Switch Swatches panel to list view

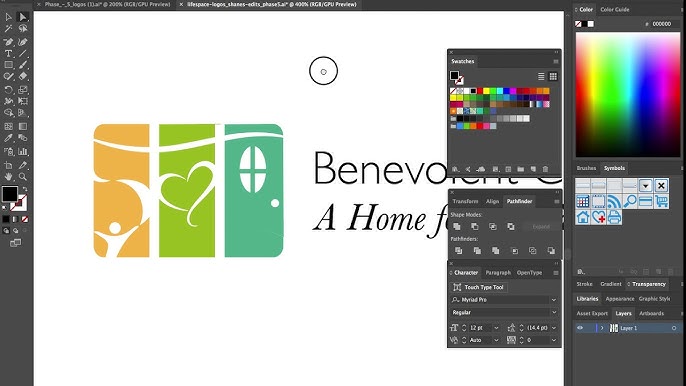(x=541, y=77)
